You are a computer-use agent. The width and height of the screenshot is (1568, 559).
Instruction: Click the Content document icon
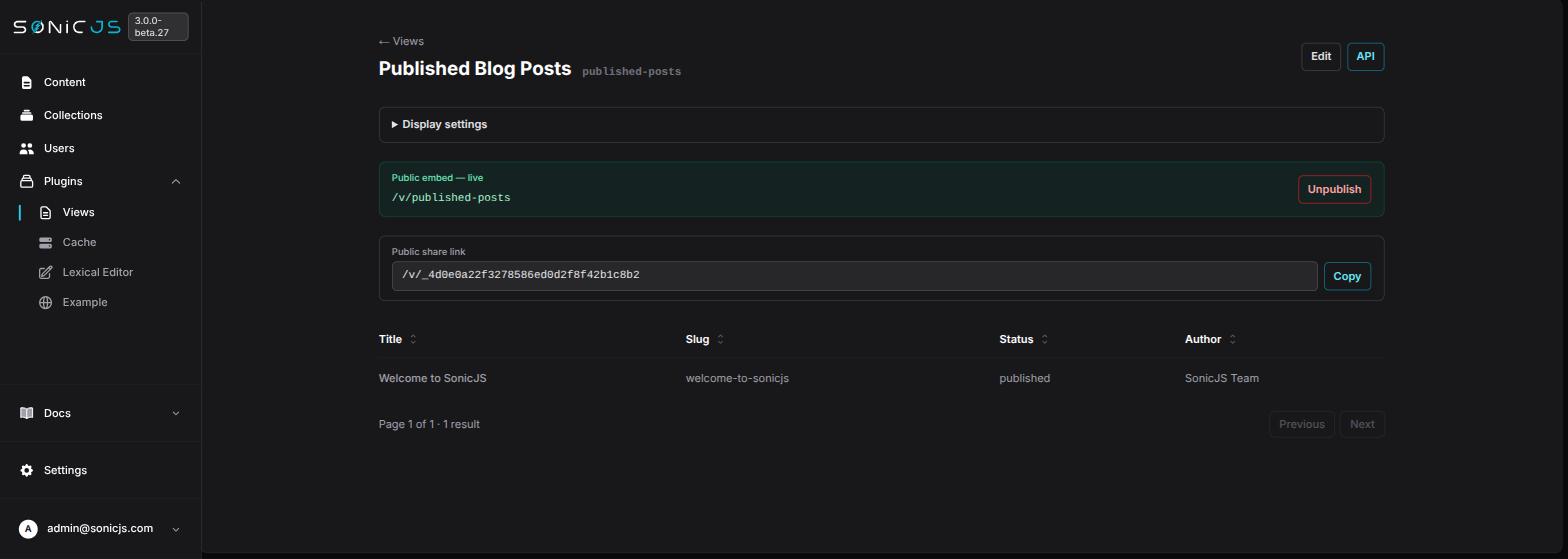[x=27, y=82]
